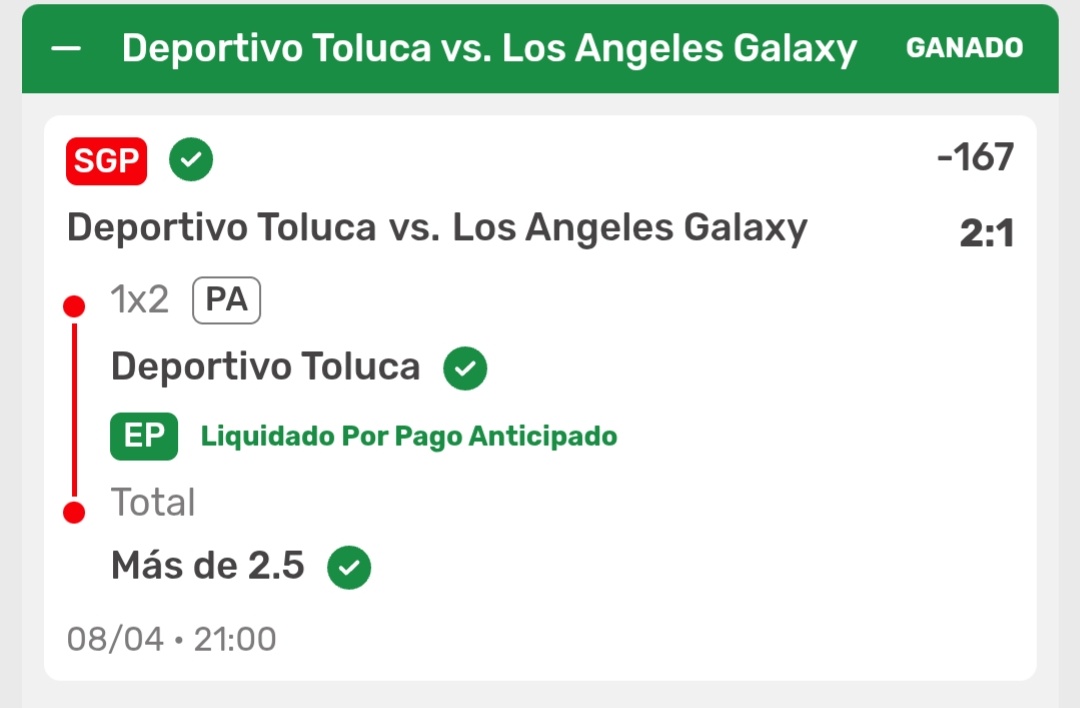
Task: Tap the PA outlined badge
Action: 227,300
